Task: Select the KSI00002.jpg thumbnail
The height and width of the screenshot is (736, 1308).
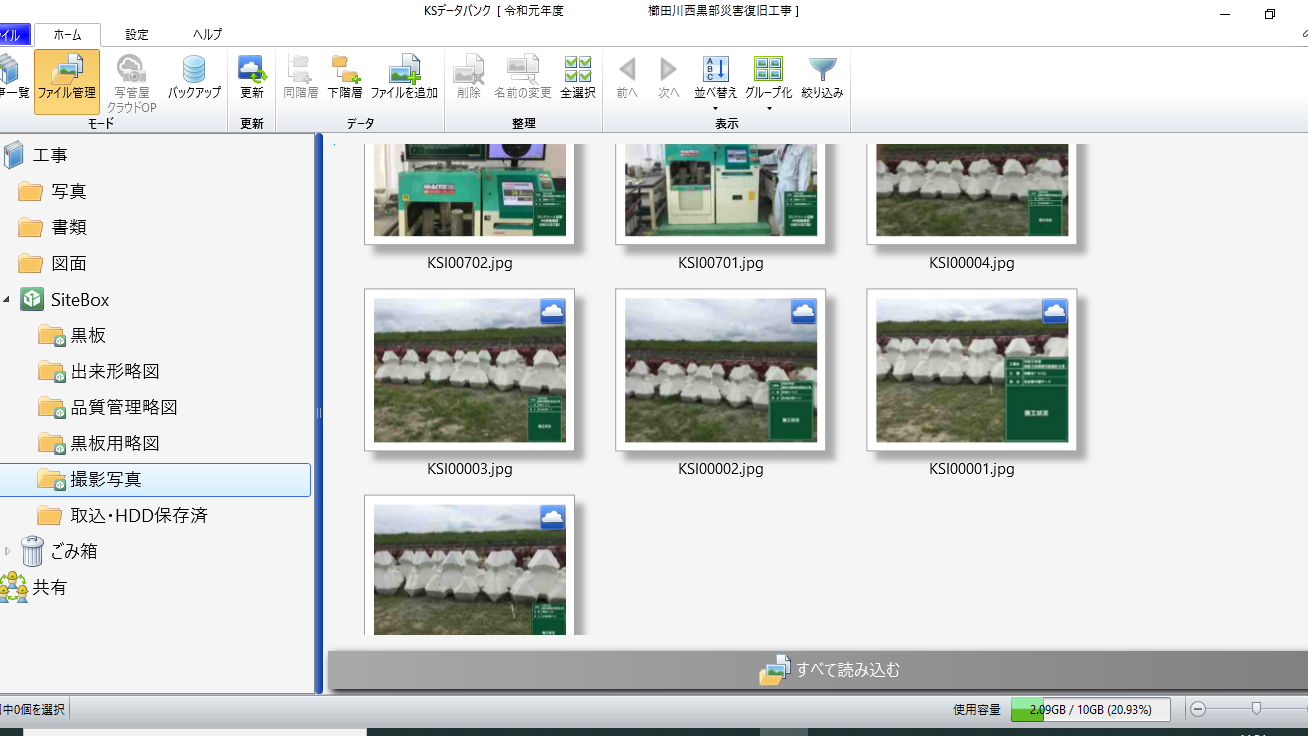Action: click(720, 370)
